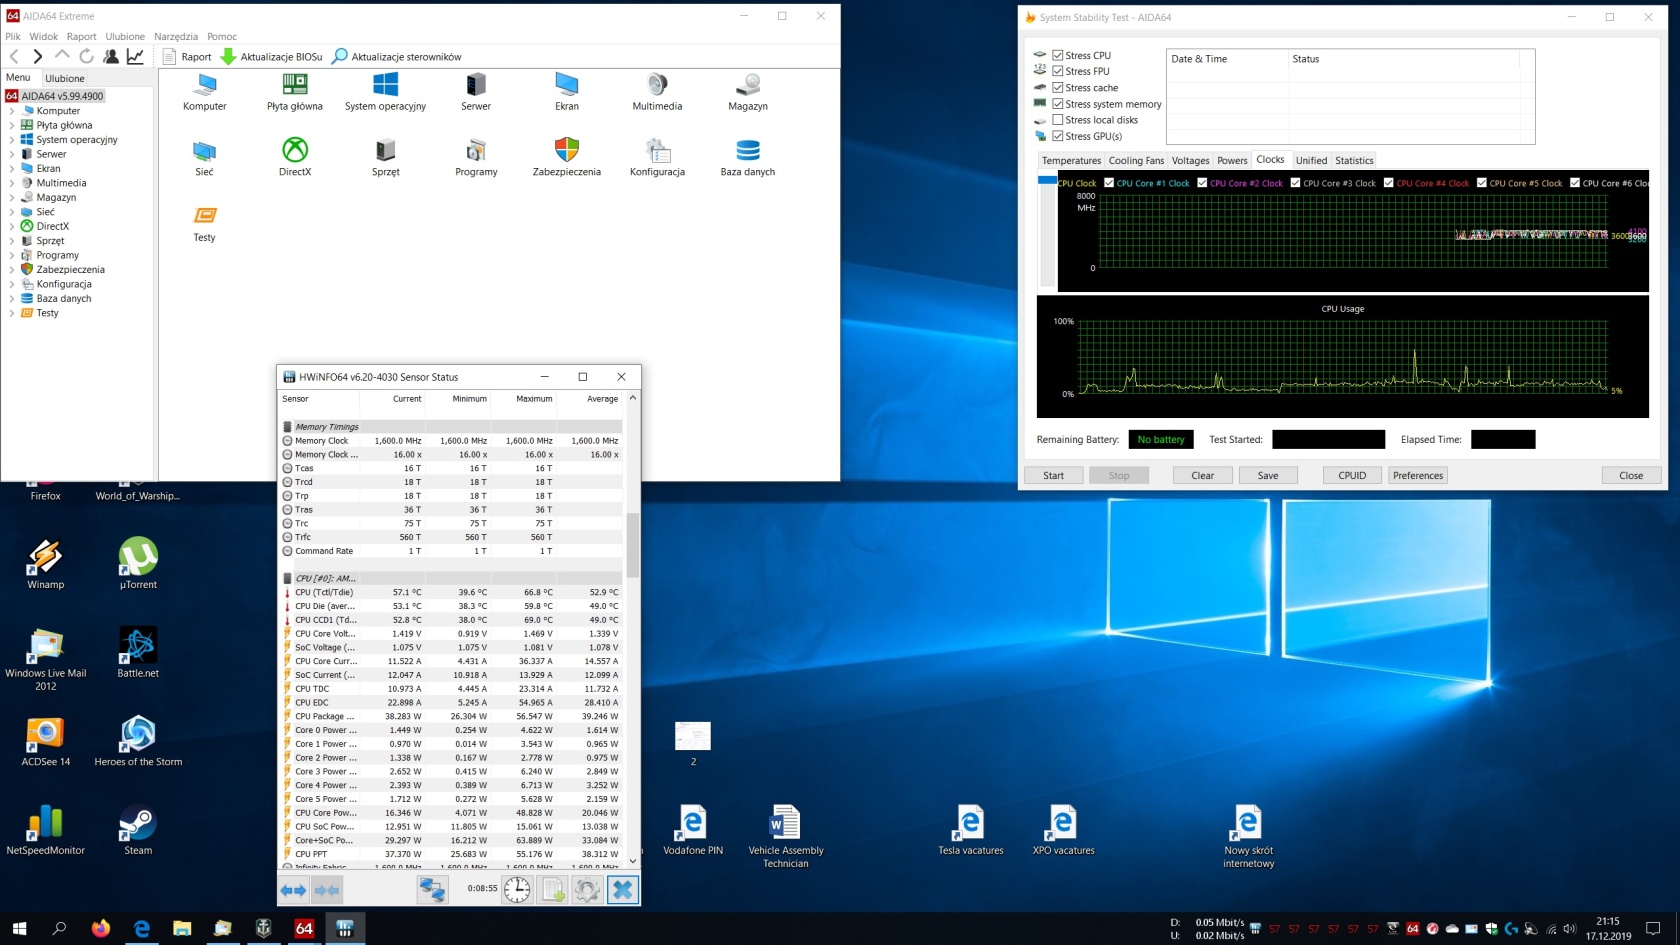Viewport: 1680px width, 945px height.
Task: Open the Narzędzia menu
Action: 176,37
